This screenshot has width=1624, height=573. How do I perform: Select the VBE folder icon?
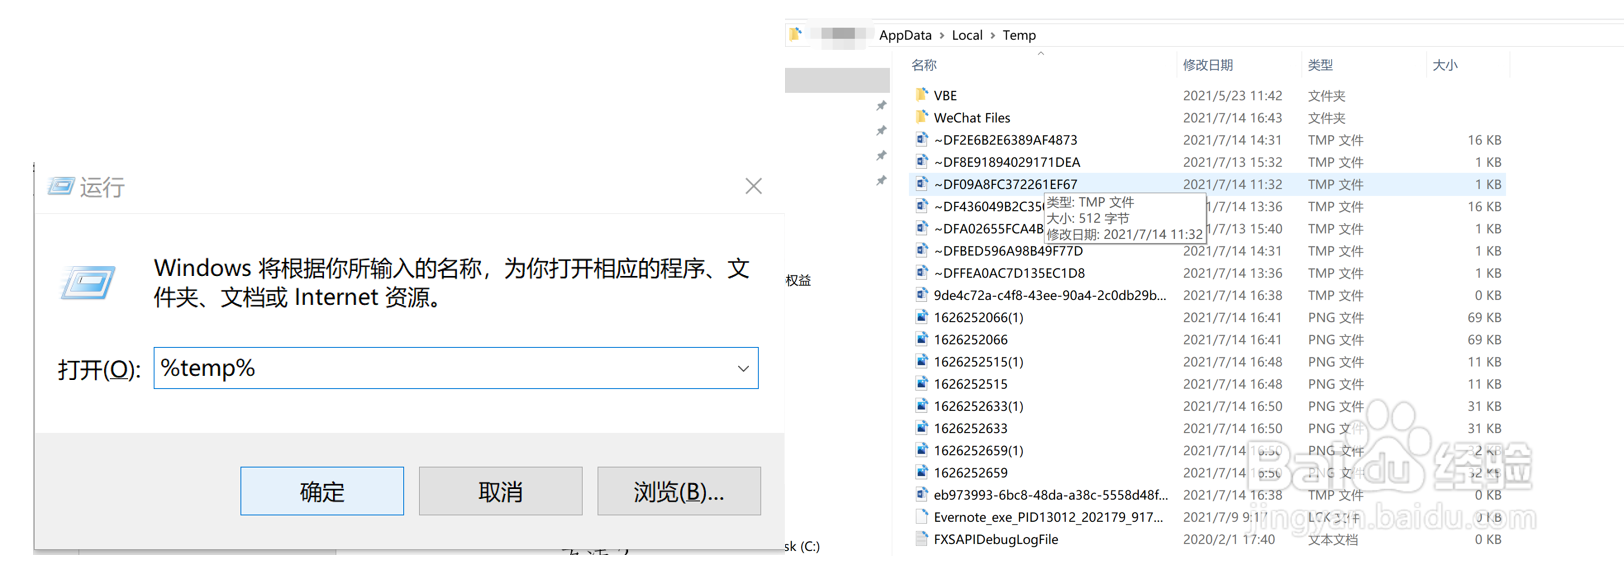(x=921, y=95)
